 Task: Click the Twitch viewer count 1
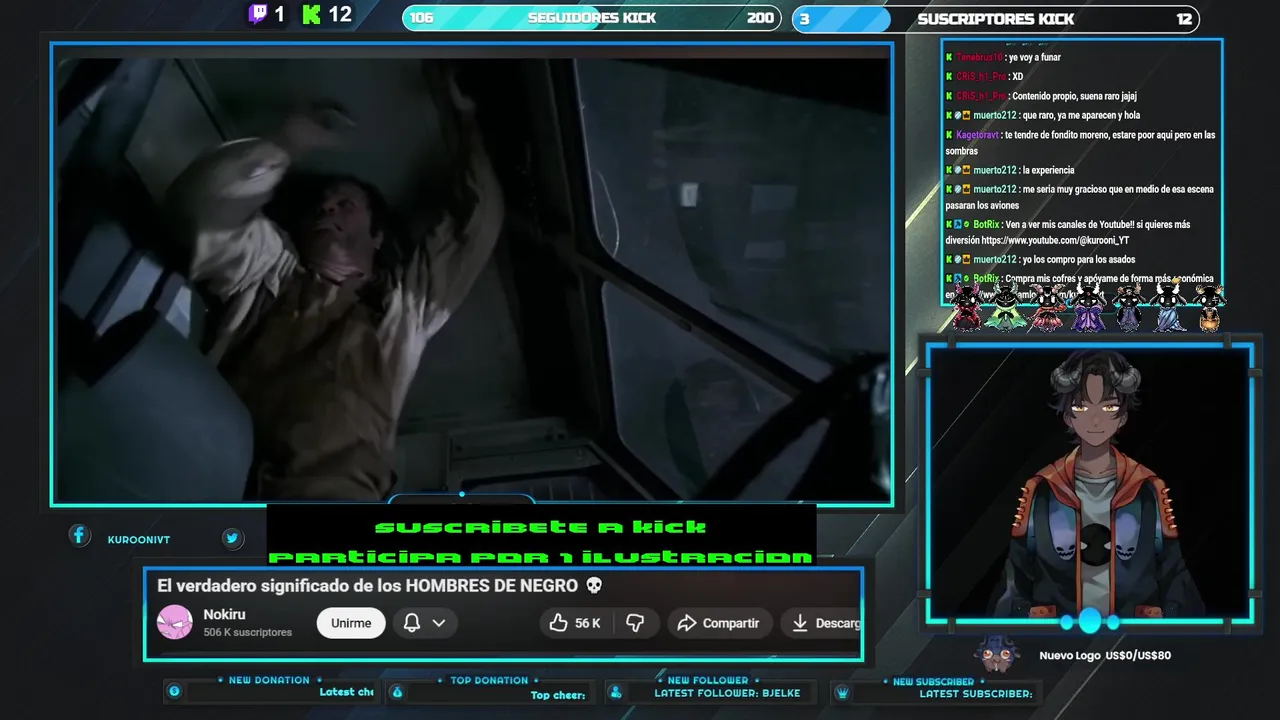click(280, 15)
